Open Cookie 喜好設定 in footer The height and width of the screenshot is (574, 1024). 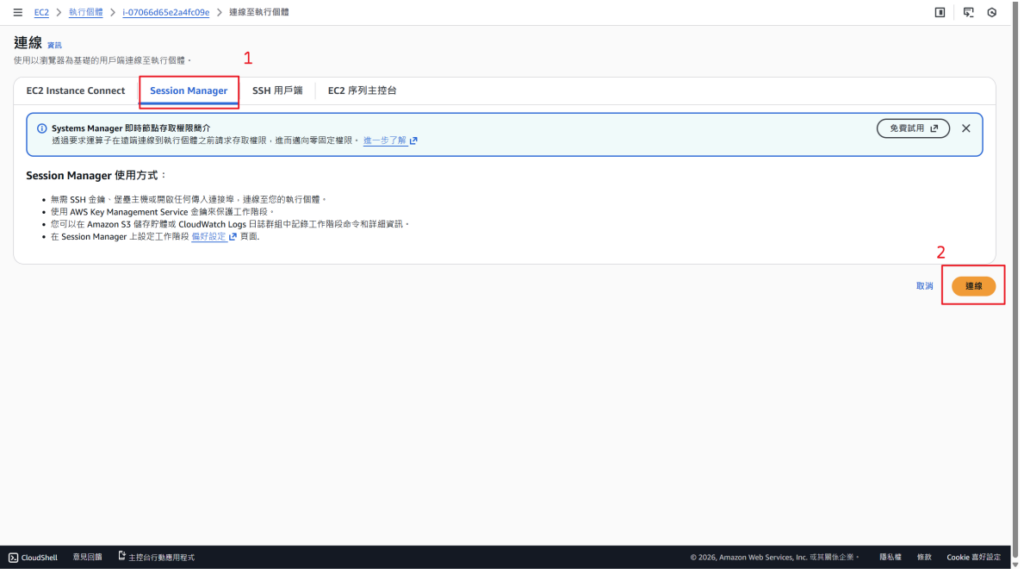(973, 558)
